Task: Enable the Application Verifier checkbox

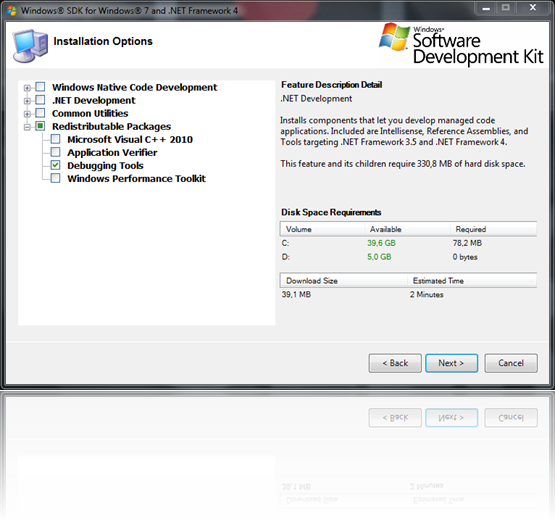Action: tap(56, 152)
